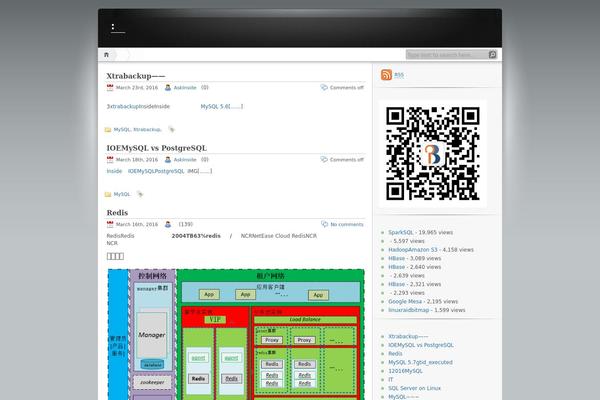Viewport: 600px width, 400px height.
Task: Click the Inside link in IOEMySQL excerpt
Action: pos(114,171)
